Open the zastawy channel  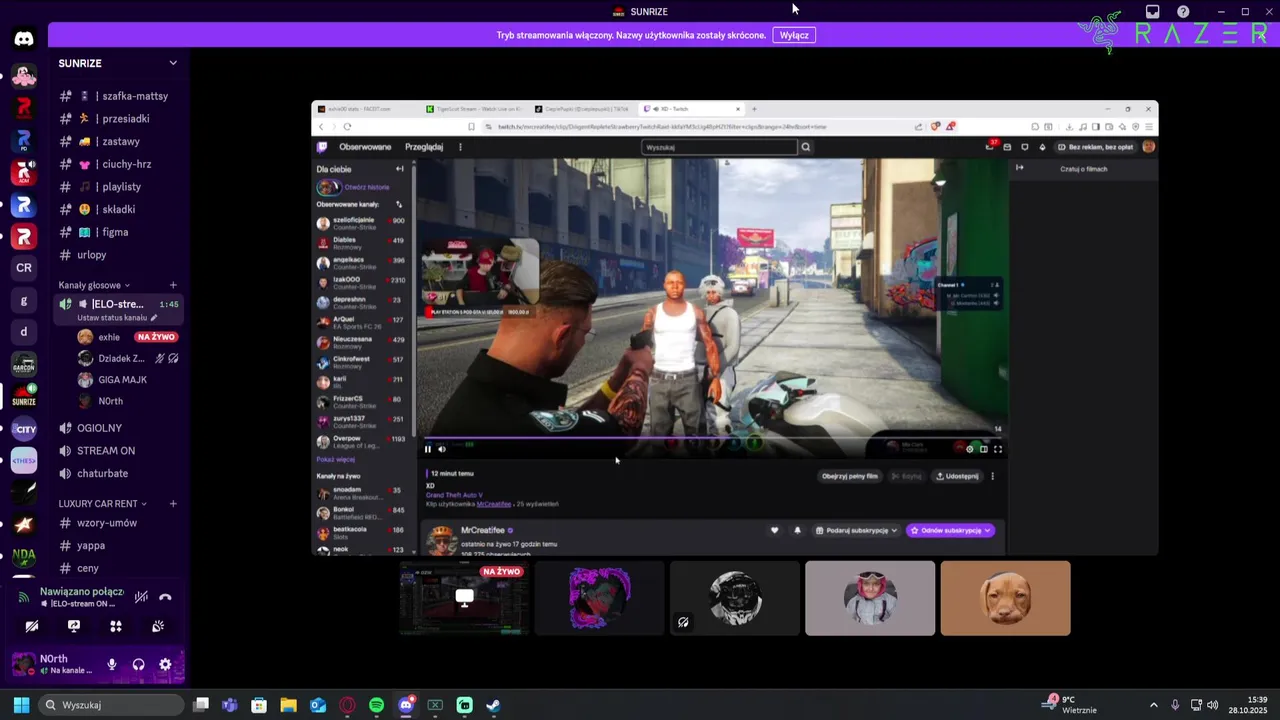pyautogui.click(x=118, y=141)
